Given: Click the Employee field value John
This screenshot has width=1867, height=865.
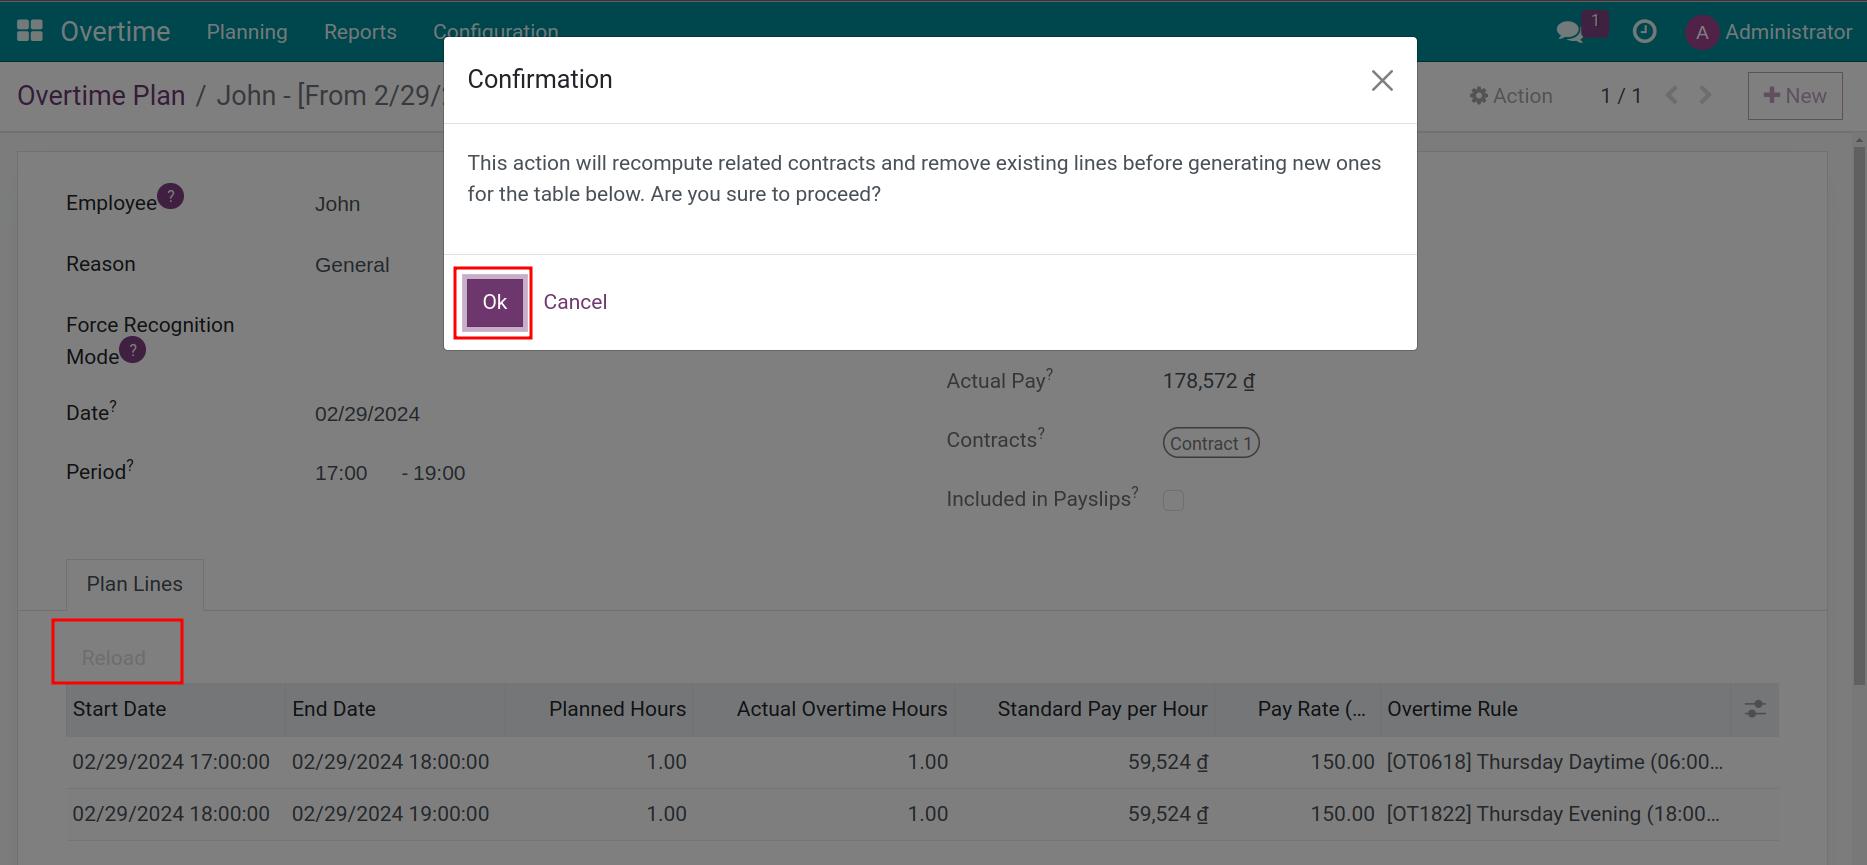Looking at the screenshot, I should pos(337,204).
